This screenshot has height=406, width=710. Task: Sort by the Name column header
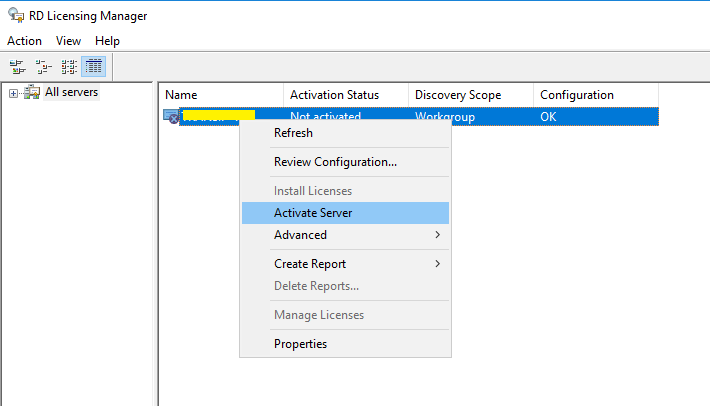221,95
